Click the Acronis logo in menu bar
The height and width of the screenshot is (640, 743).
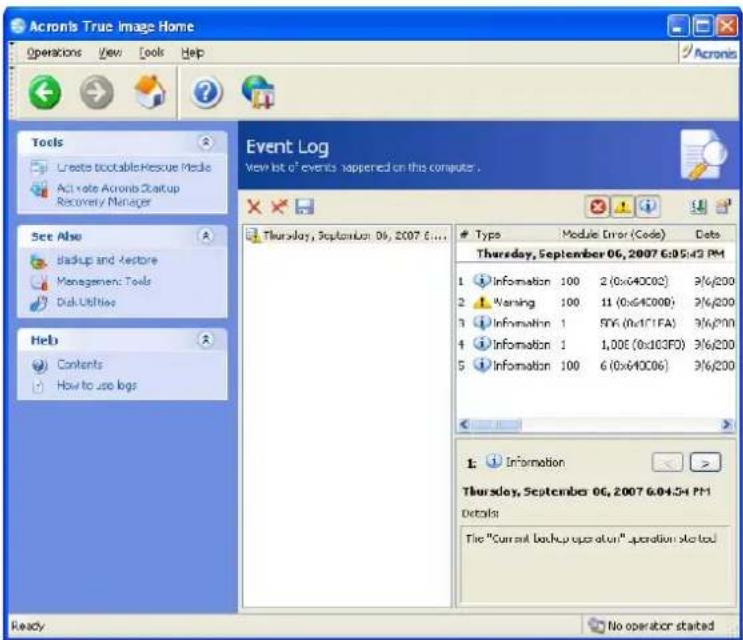coord(709,53)
